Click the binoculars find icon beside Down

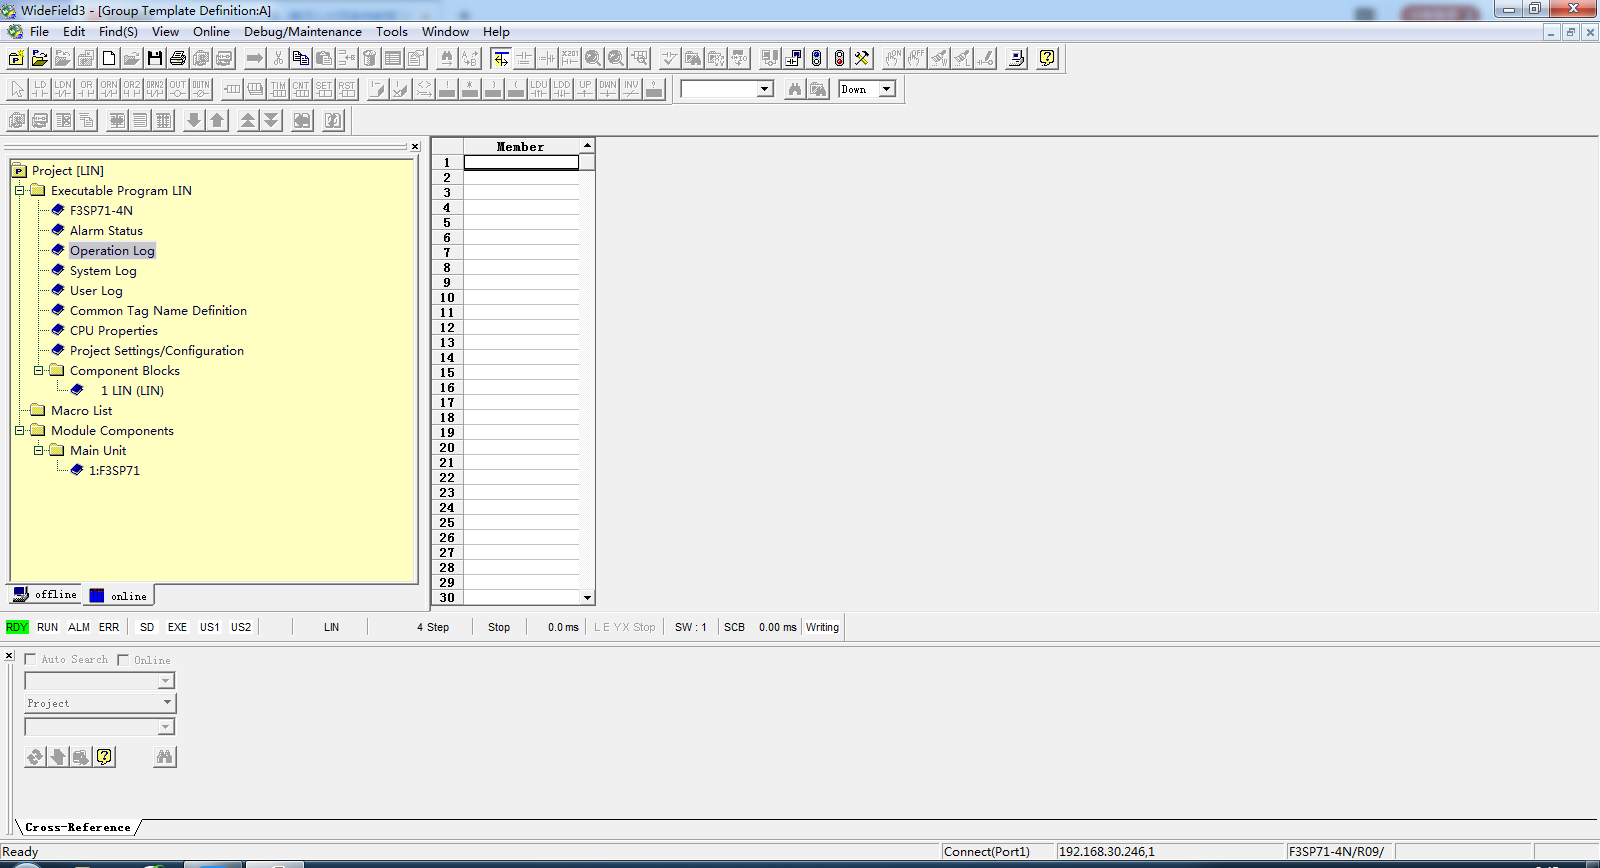click(795, 89)
